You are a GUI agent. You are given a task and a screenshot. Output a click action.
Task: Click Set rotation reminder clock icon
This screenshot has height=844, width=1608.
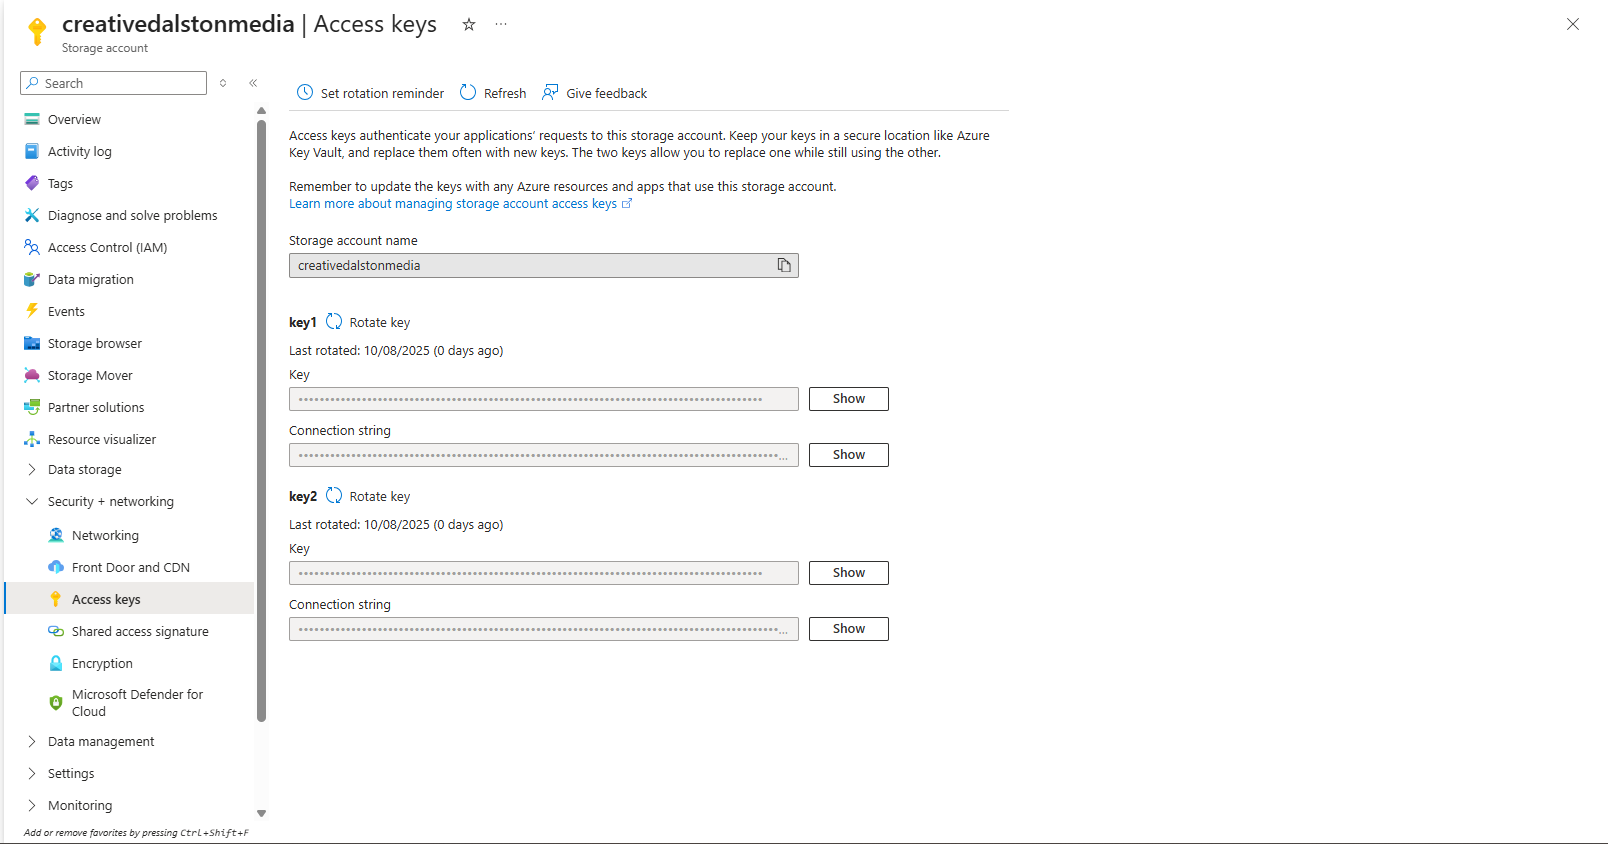[305, 93]
